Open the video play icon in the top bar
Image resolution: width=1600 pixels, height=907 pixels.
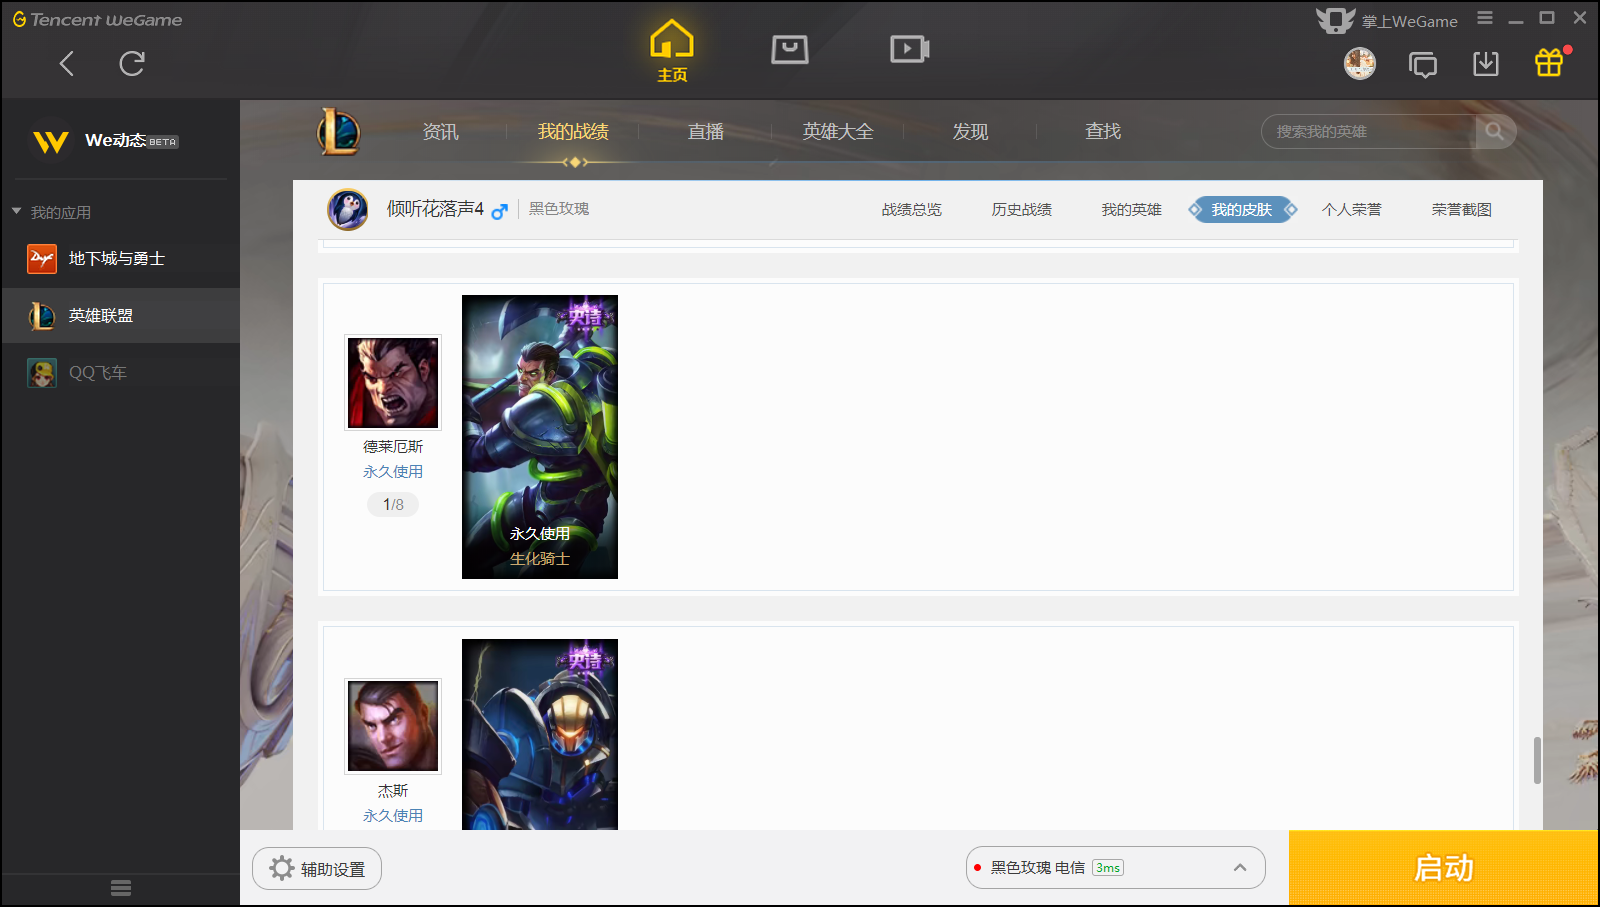click(x=910, y=49)
